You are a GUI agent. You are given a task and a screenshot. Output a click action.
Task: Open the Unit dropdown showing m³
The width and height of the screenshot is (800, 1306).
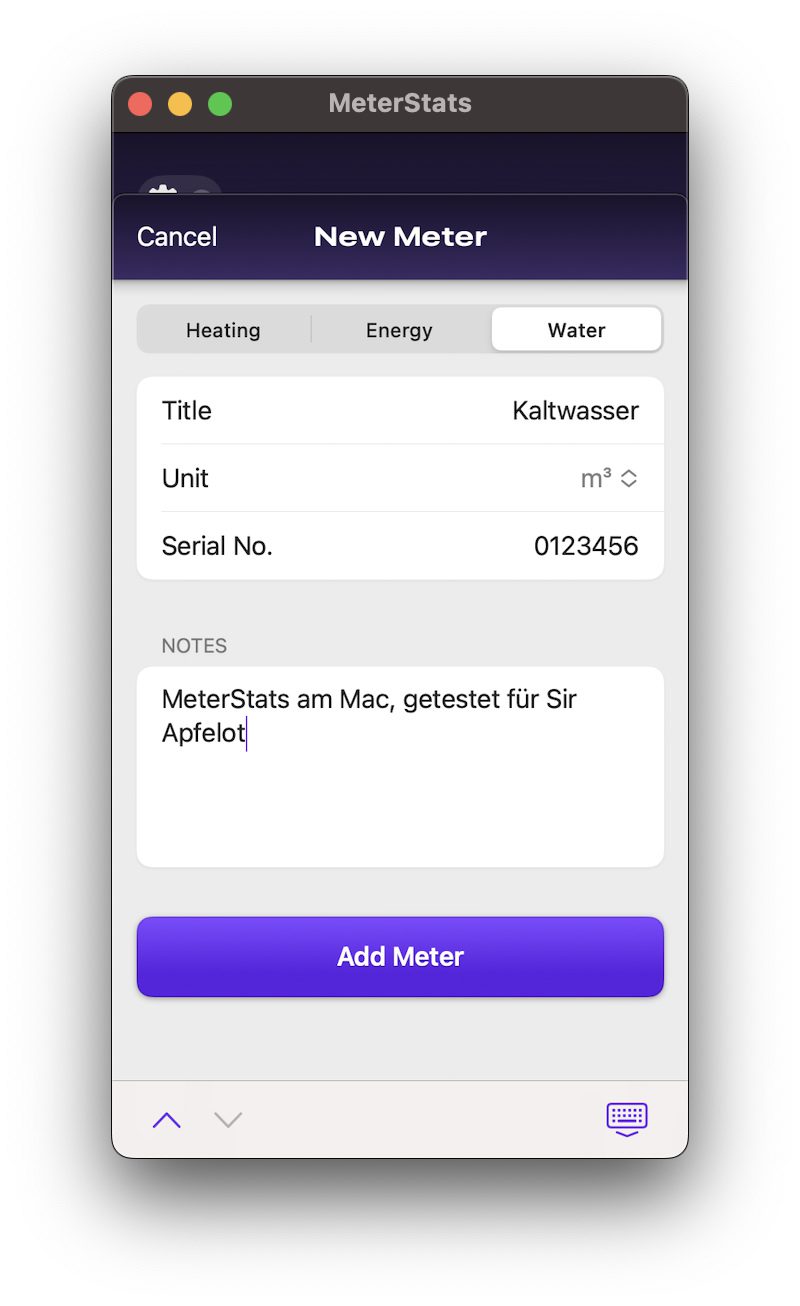pos(608,479)
